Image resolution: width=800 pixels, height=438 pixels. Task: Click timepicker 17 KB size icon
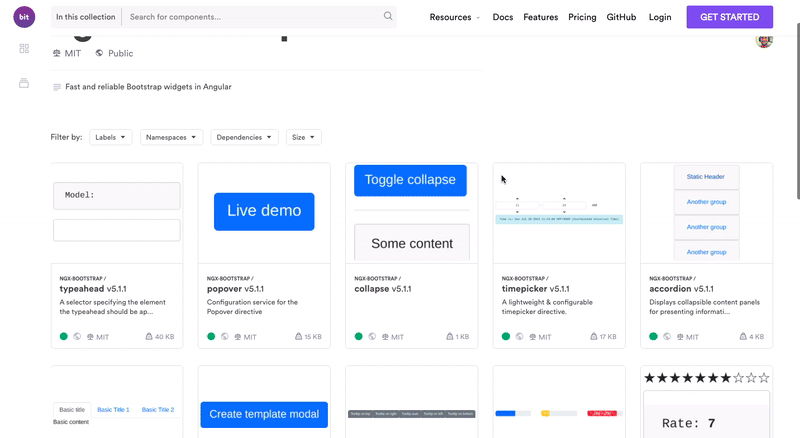point(593,336)
